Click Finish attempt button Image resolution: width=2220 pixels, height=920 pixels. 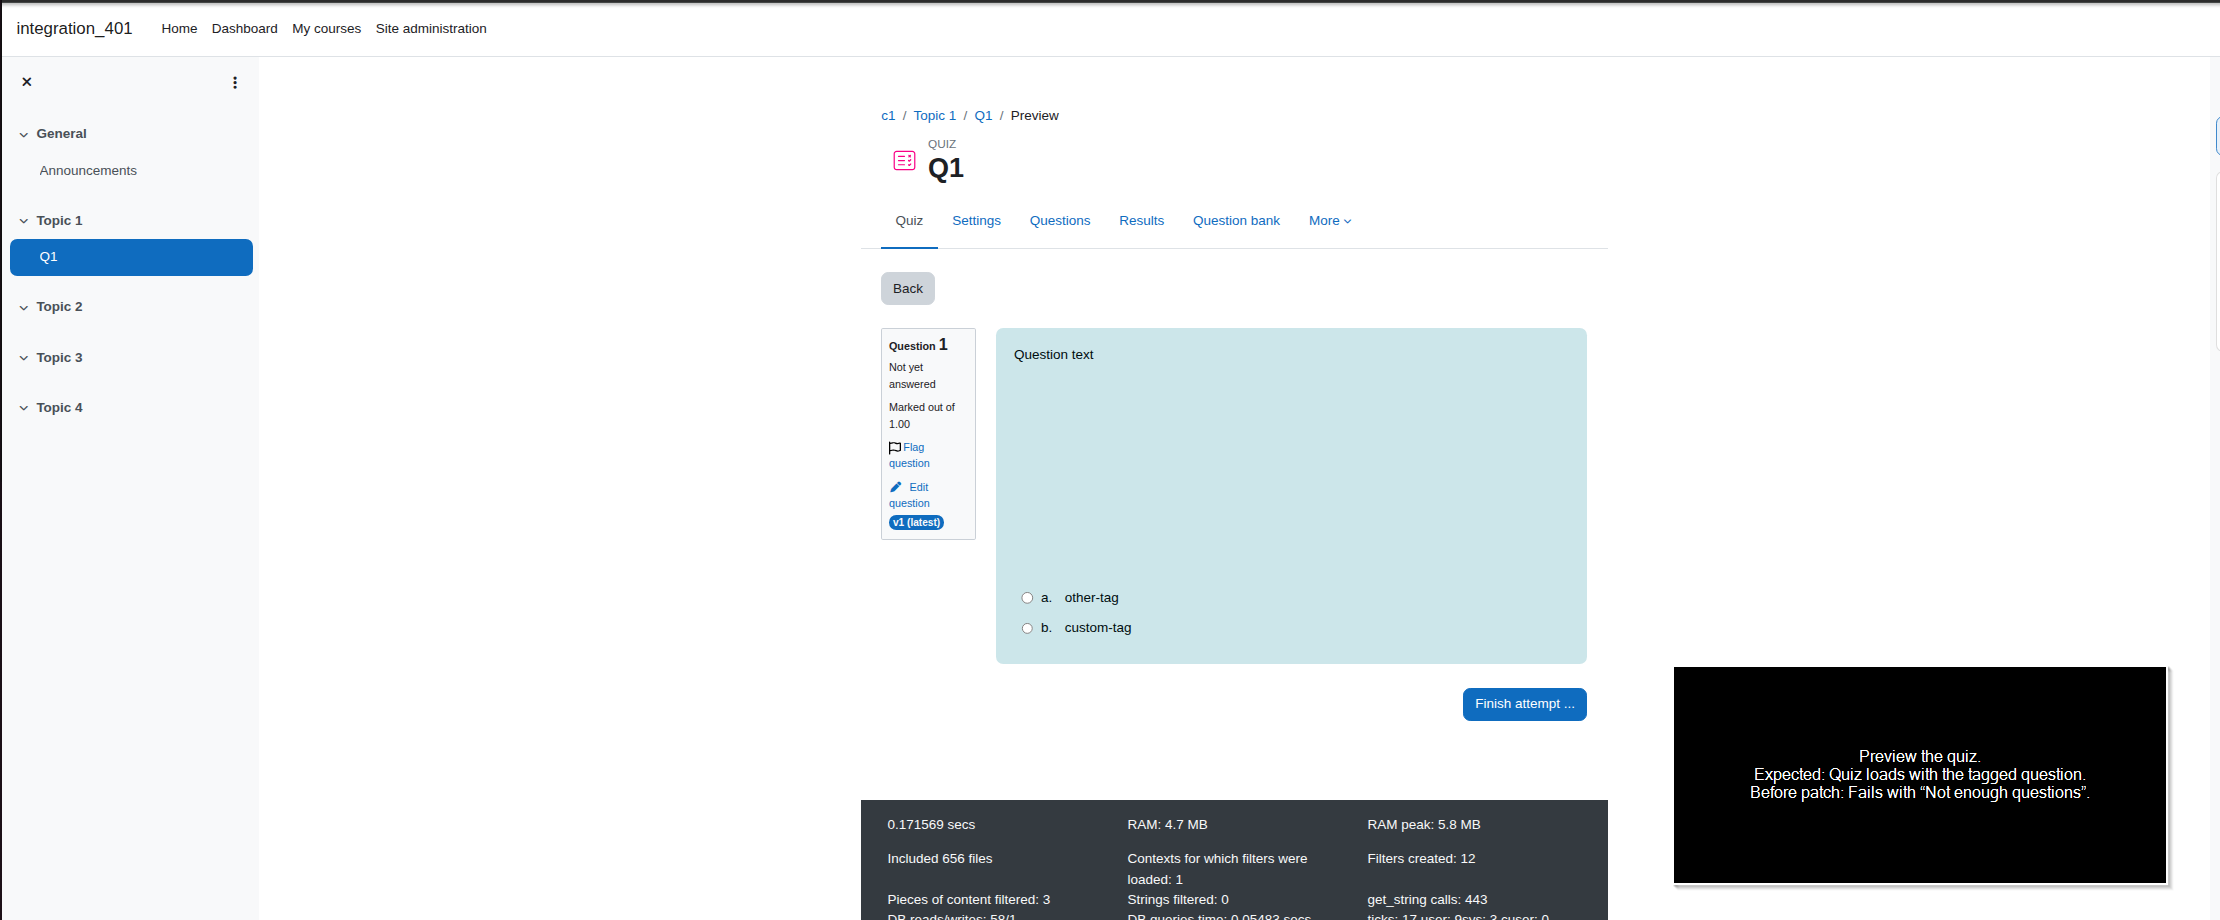click(x=1524, y=704)
